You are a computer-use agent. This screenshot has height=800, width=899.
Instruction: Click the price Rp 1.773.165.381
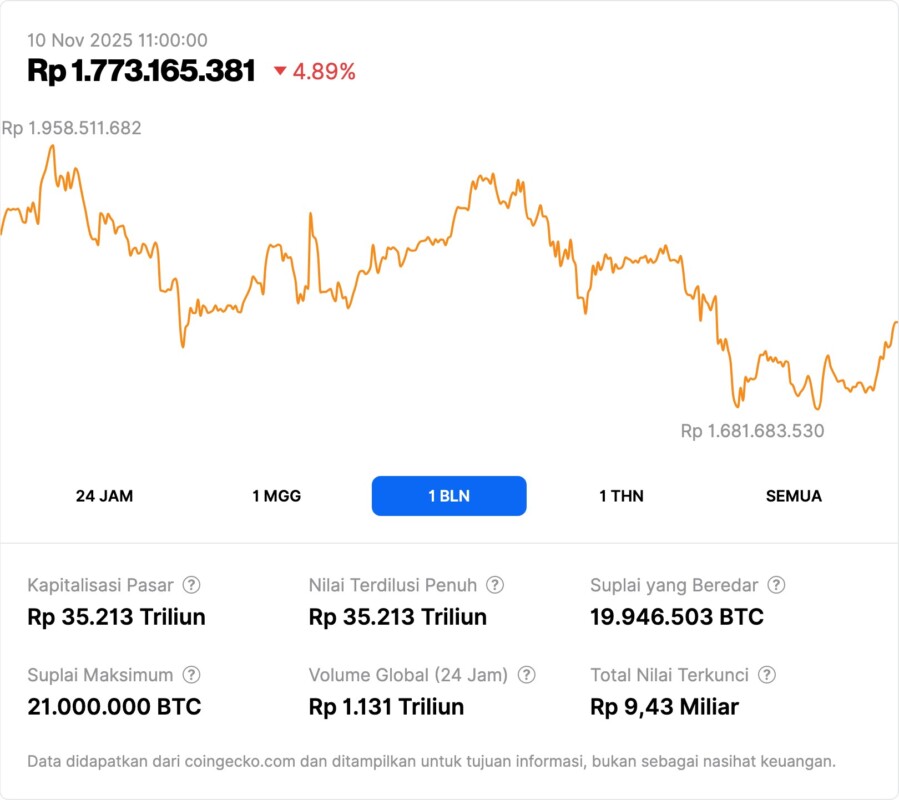[x=138, y=71]
